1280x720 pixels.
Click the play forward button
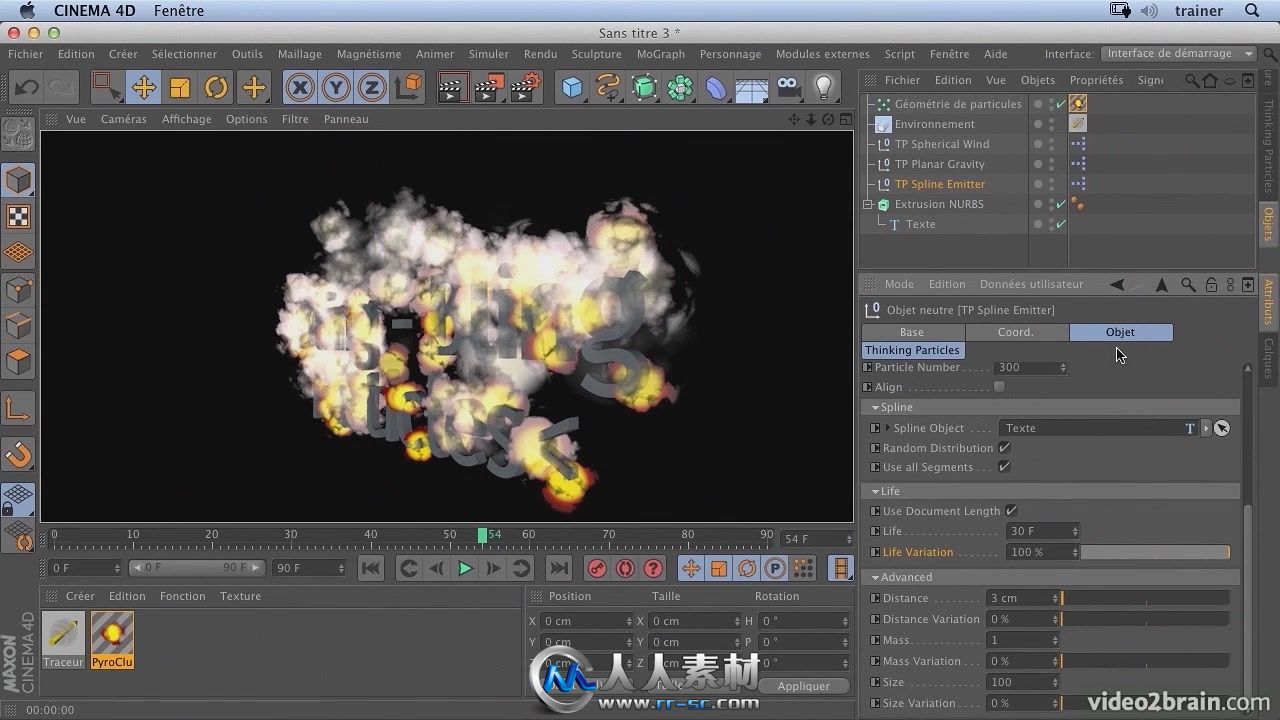tap(465, 568)
